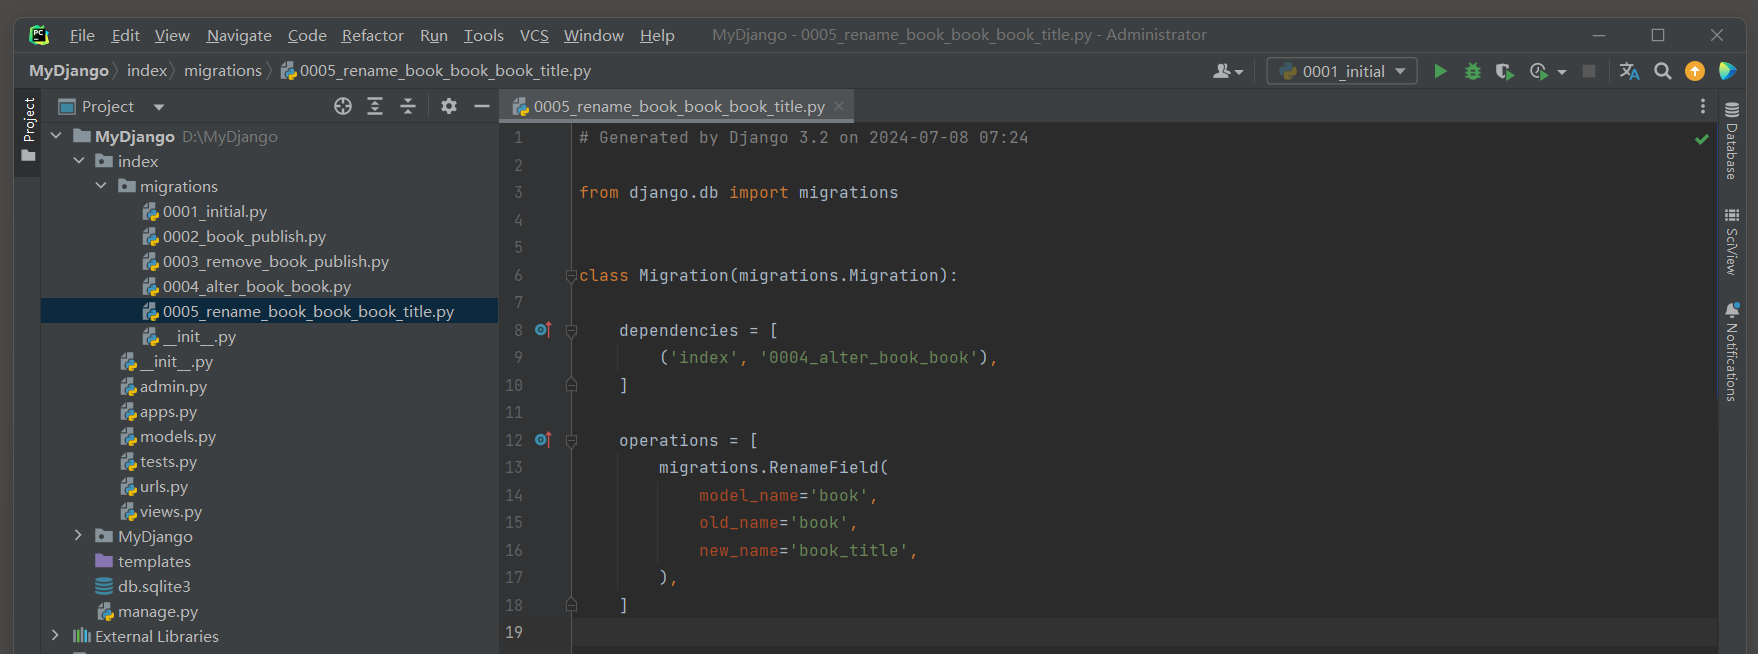1758x654 pixels.
Task: Open the File menu
Action: 82,35
